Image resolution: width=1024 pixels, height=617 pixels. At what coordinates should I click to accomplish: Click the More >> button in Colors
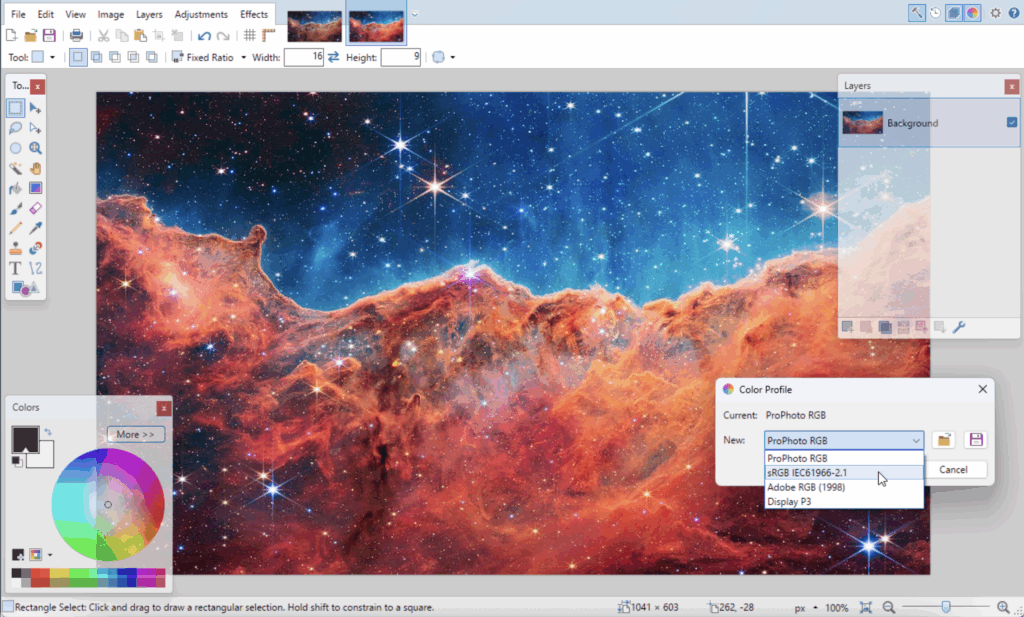pos(136,435)
